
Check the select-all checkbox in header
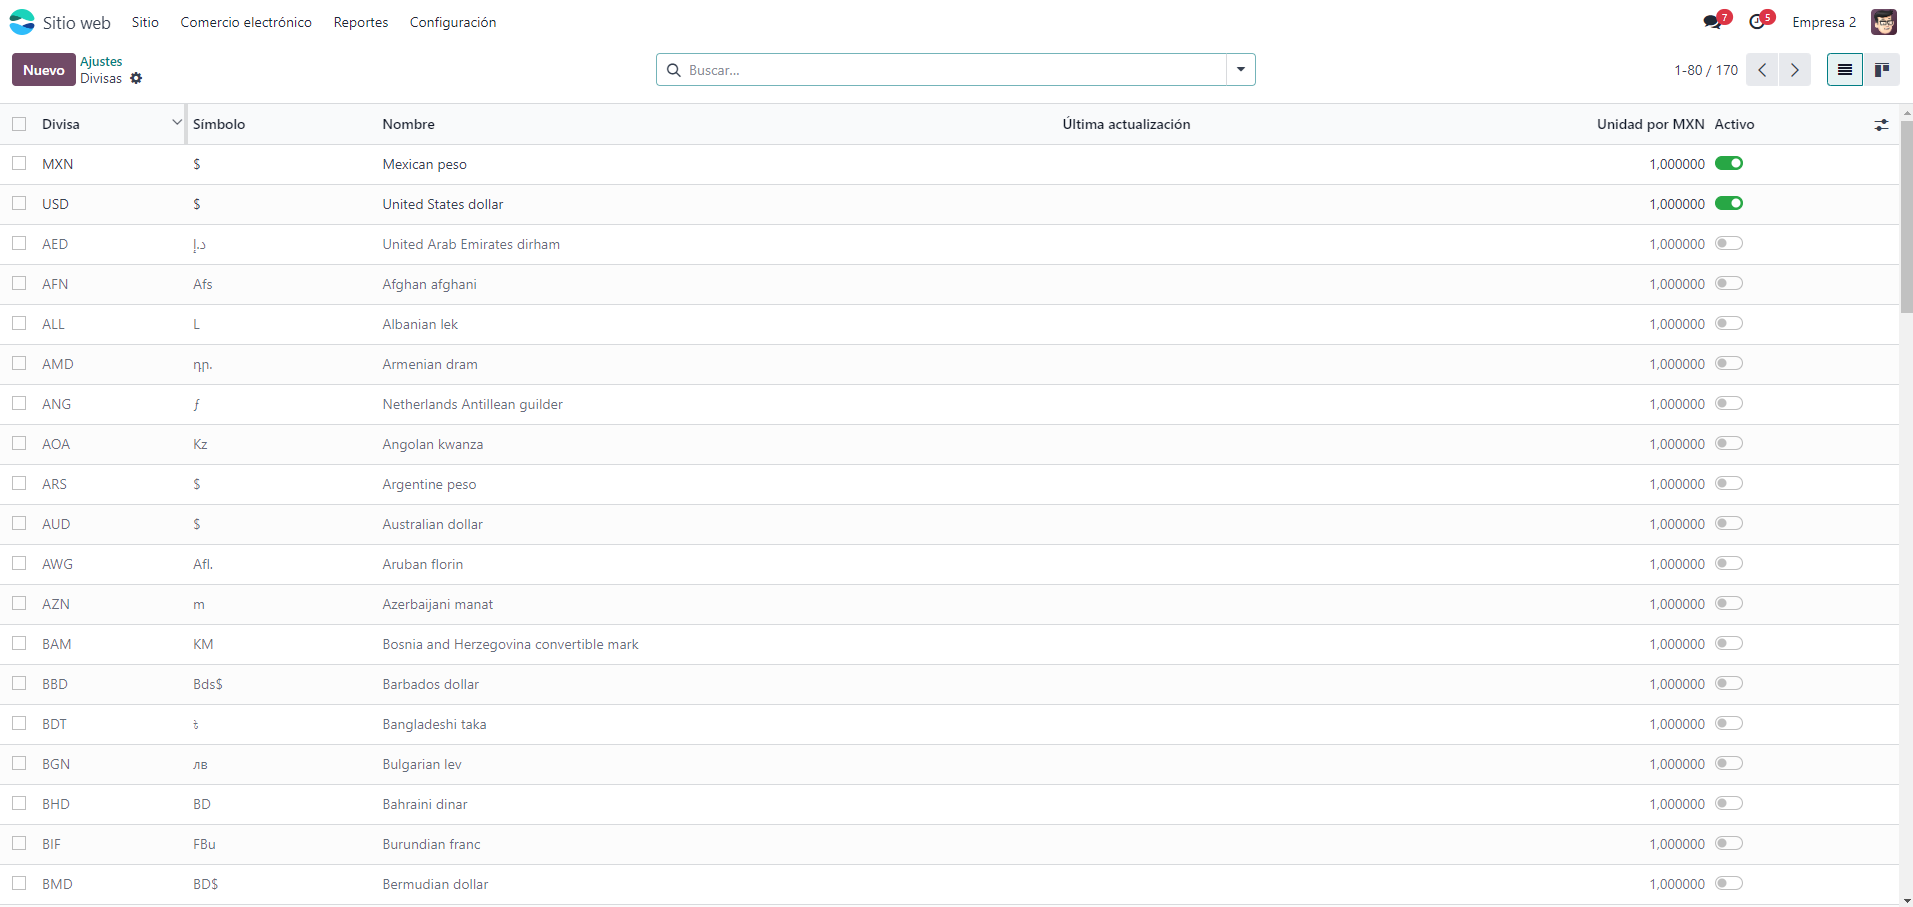point(19,124)
